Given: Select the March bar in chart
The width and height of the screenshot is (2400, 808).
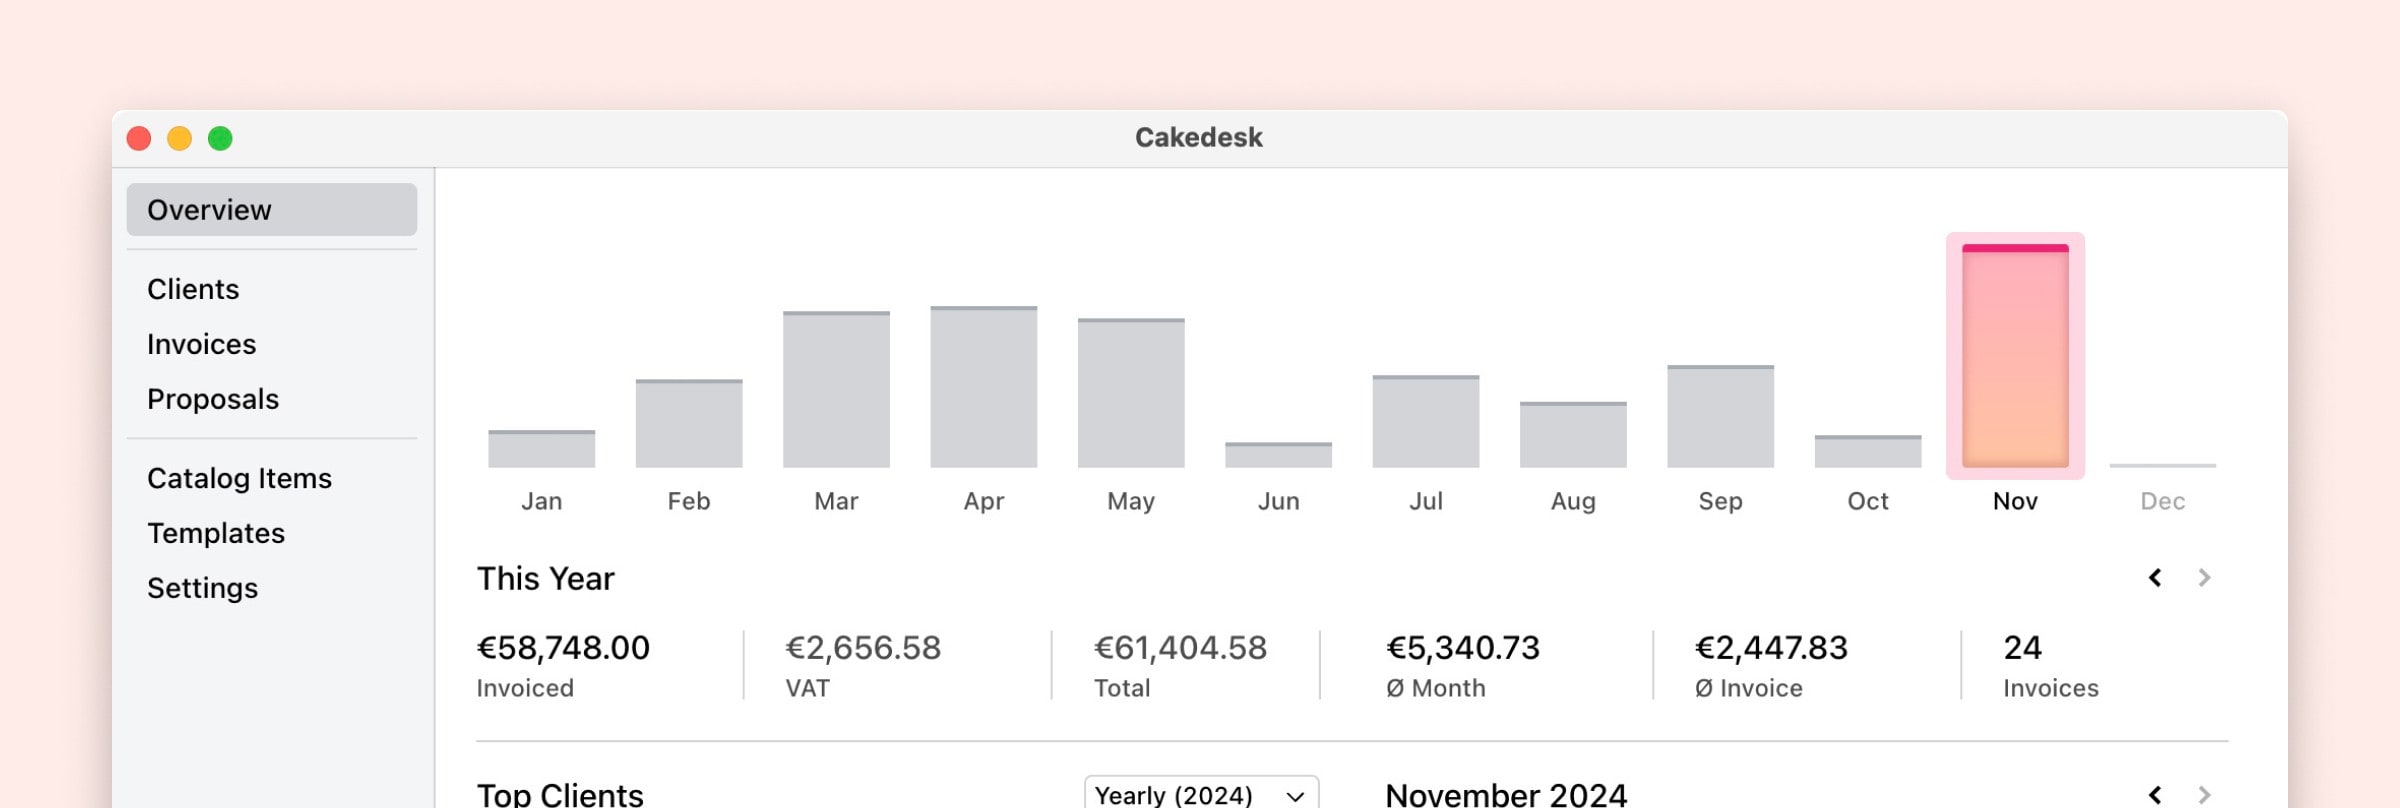Looking at the screenshot, I should pos(836,390).
